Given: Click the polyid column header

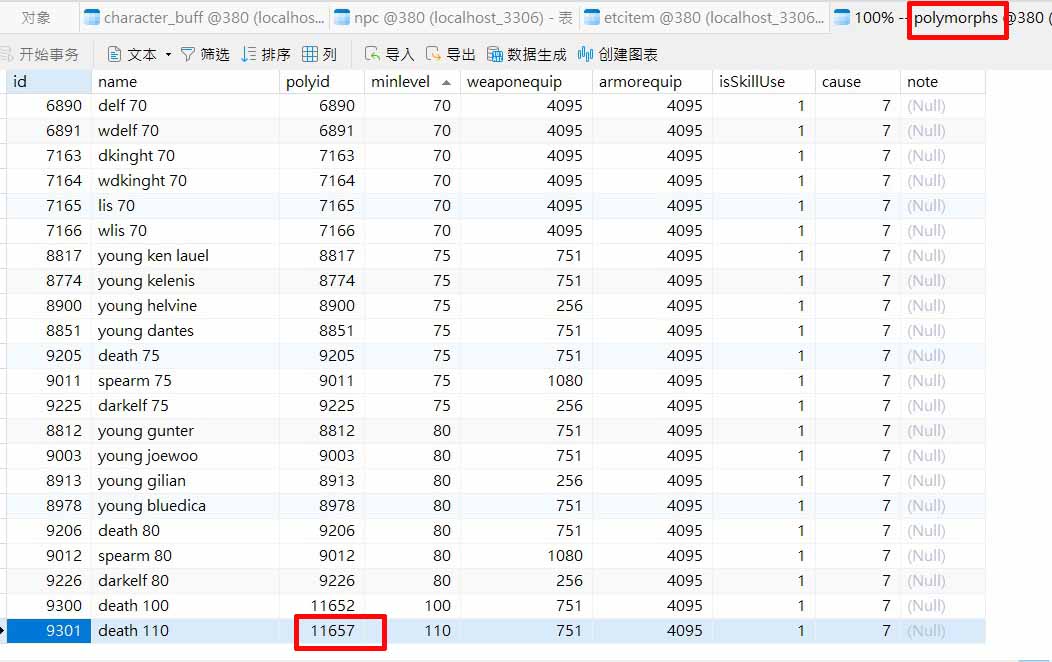Looking at the screenshot, I should pyautogui.click(x=321, y=82).
